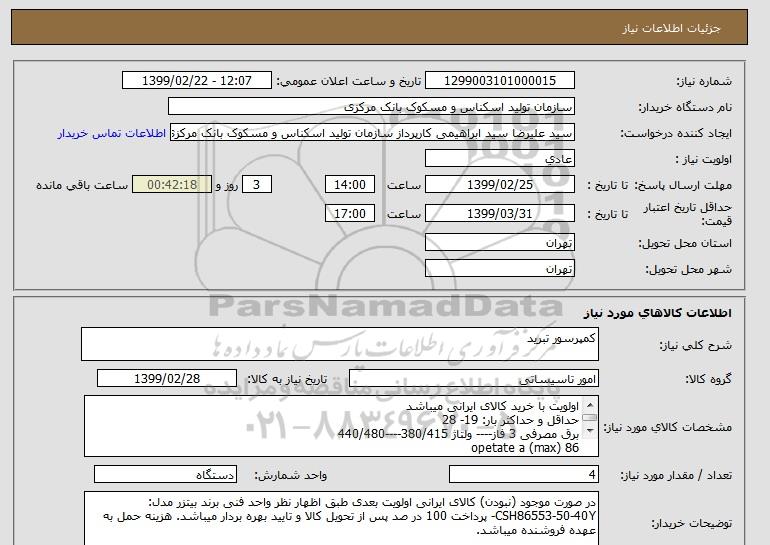Click the validity time field 17:00

click(350, 214)
